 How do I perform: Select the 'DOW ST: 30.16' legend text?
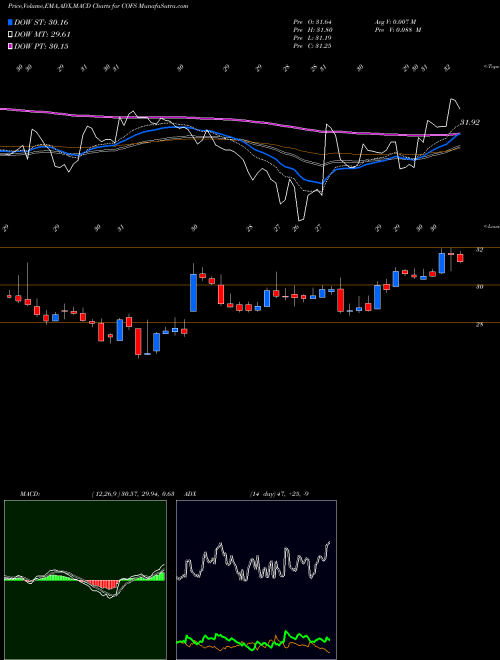[41, 22]
